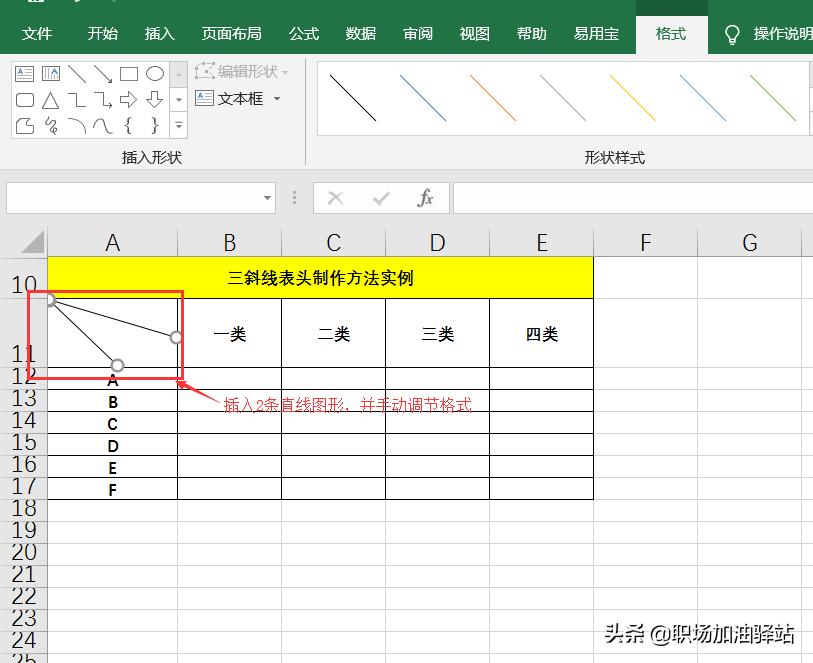Select the arrow shape tool
Image resolution: width=813 pixels, height=663 pixels.
click(103, 75)
